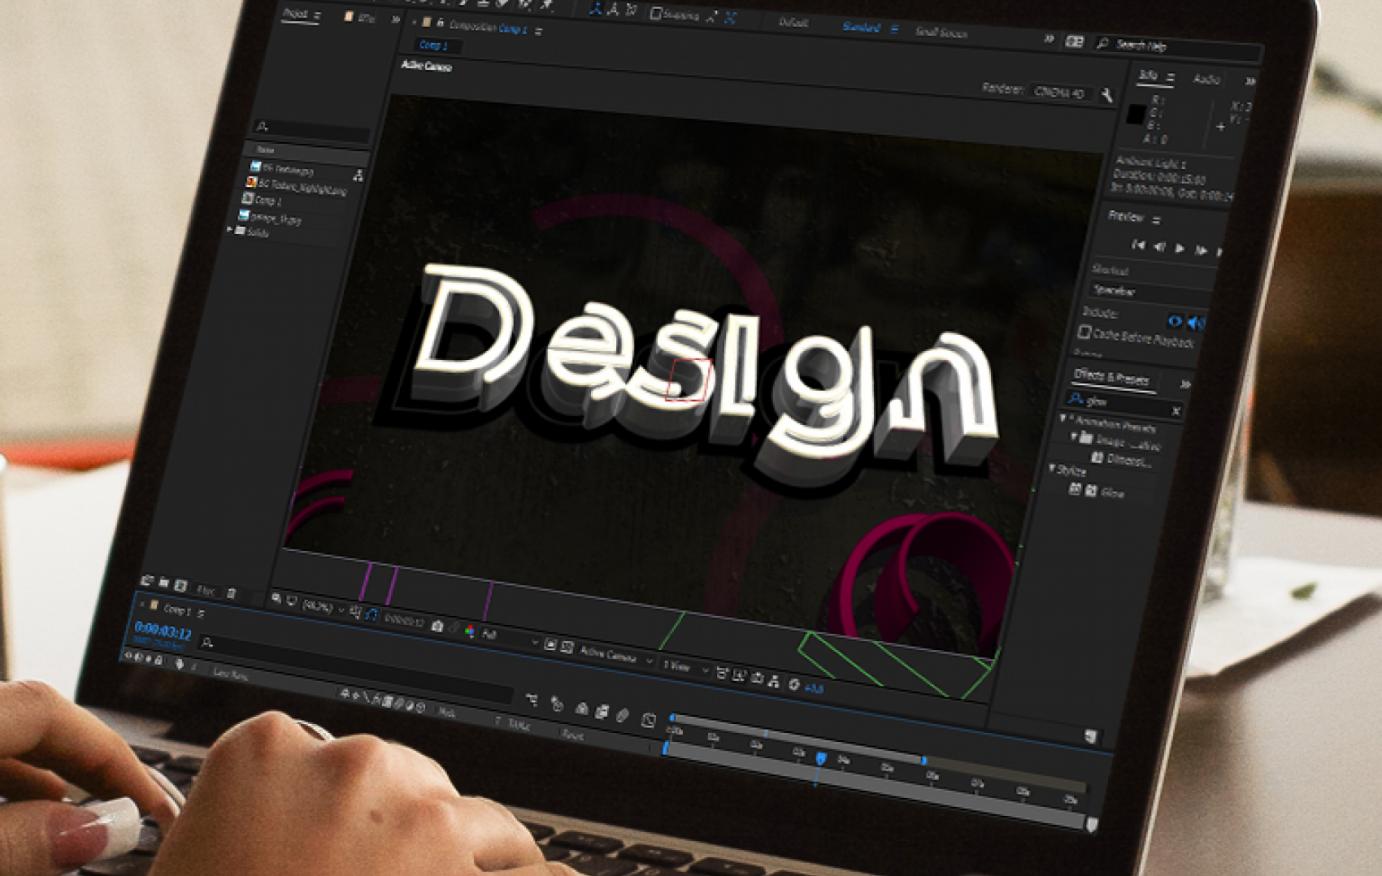Open the graph editor icon in timeline
Image resolution: width=1382 pixels, height=876 pixels.
648,719
